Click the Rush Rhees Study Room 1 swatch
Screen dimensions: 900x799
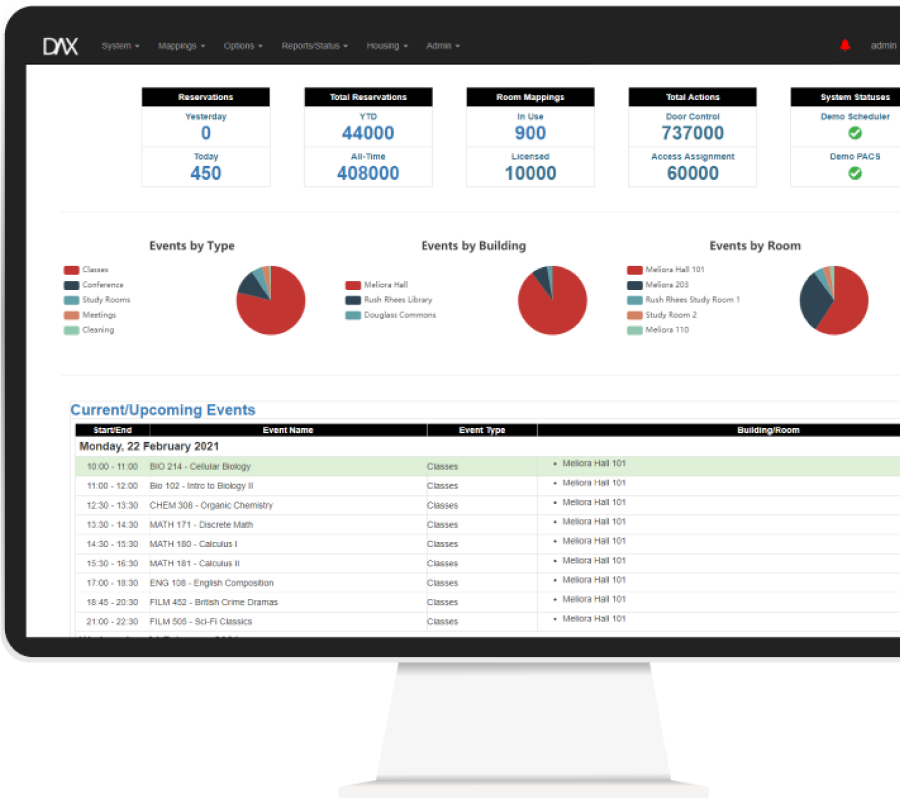(635, 300)
